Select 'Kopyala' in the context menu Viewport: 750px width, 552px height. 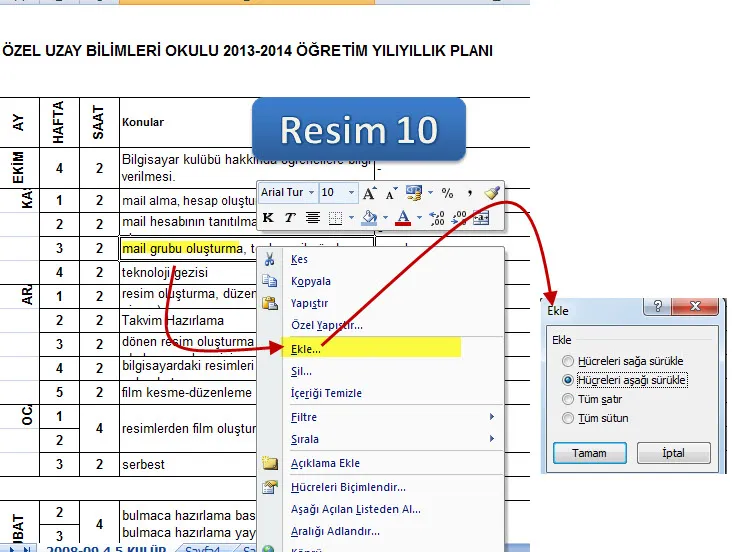click(x=310, y=281)
